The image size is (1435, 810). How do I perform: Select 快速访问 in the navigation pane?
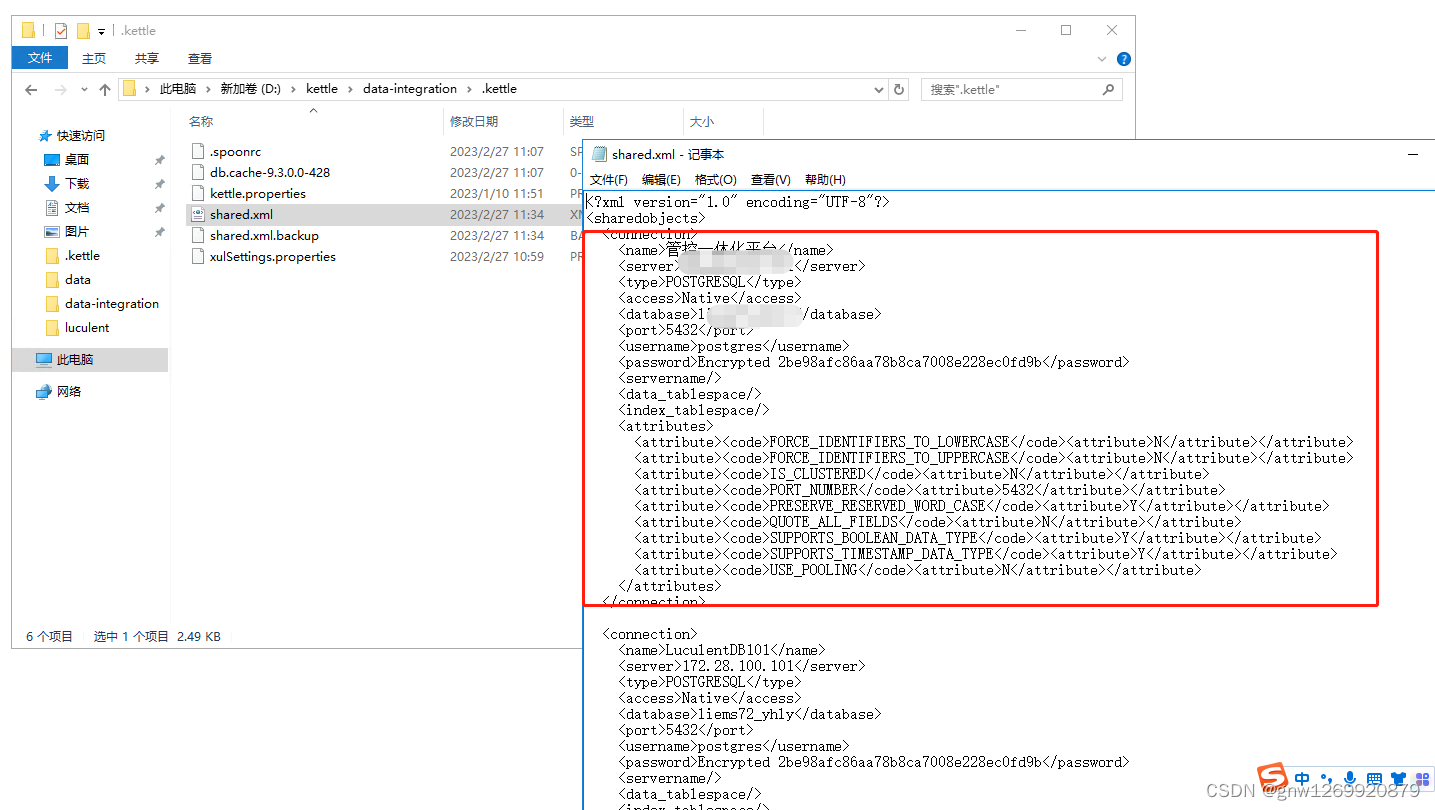pyautogui.click(x=80, y=135)
